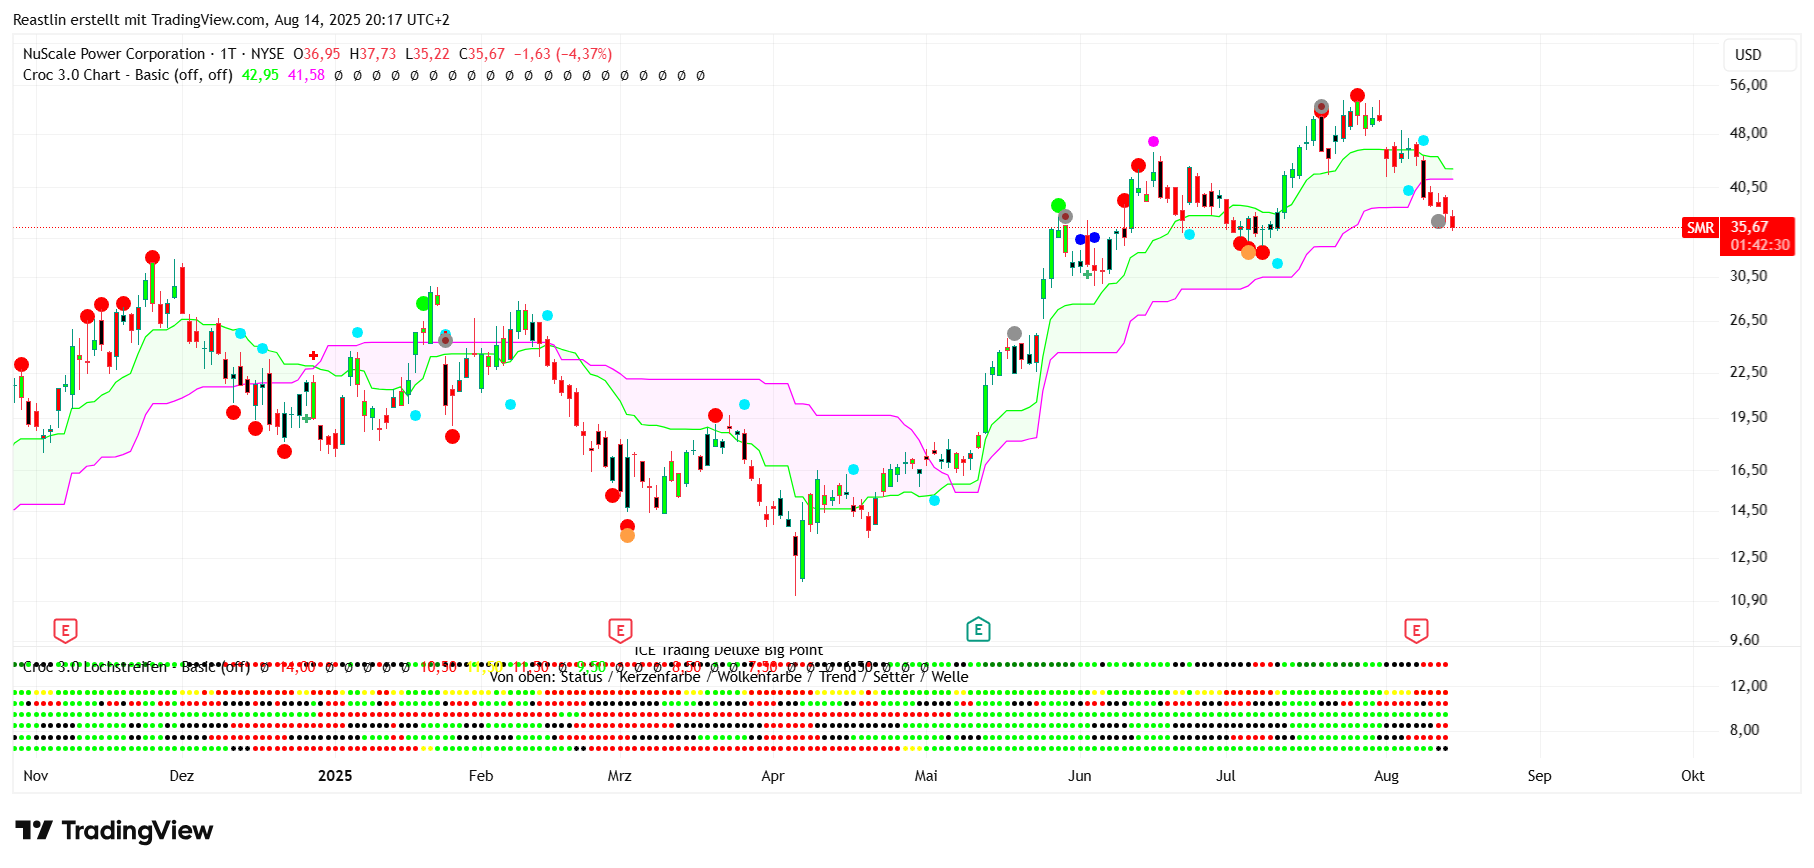Screen dimensions: 1814x868
Task: Open the USD currency selector on price axis
Action: [1748, 55]
